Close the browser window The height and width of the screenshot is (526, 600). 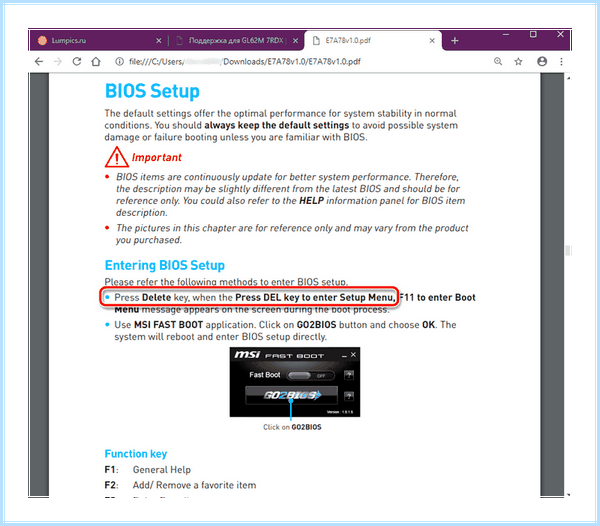(561, 34)
